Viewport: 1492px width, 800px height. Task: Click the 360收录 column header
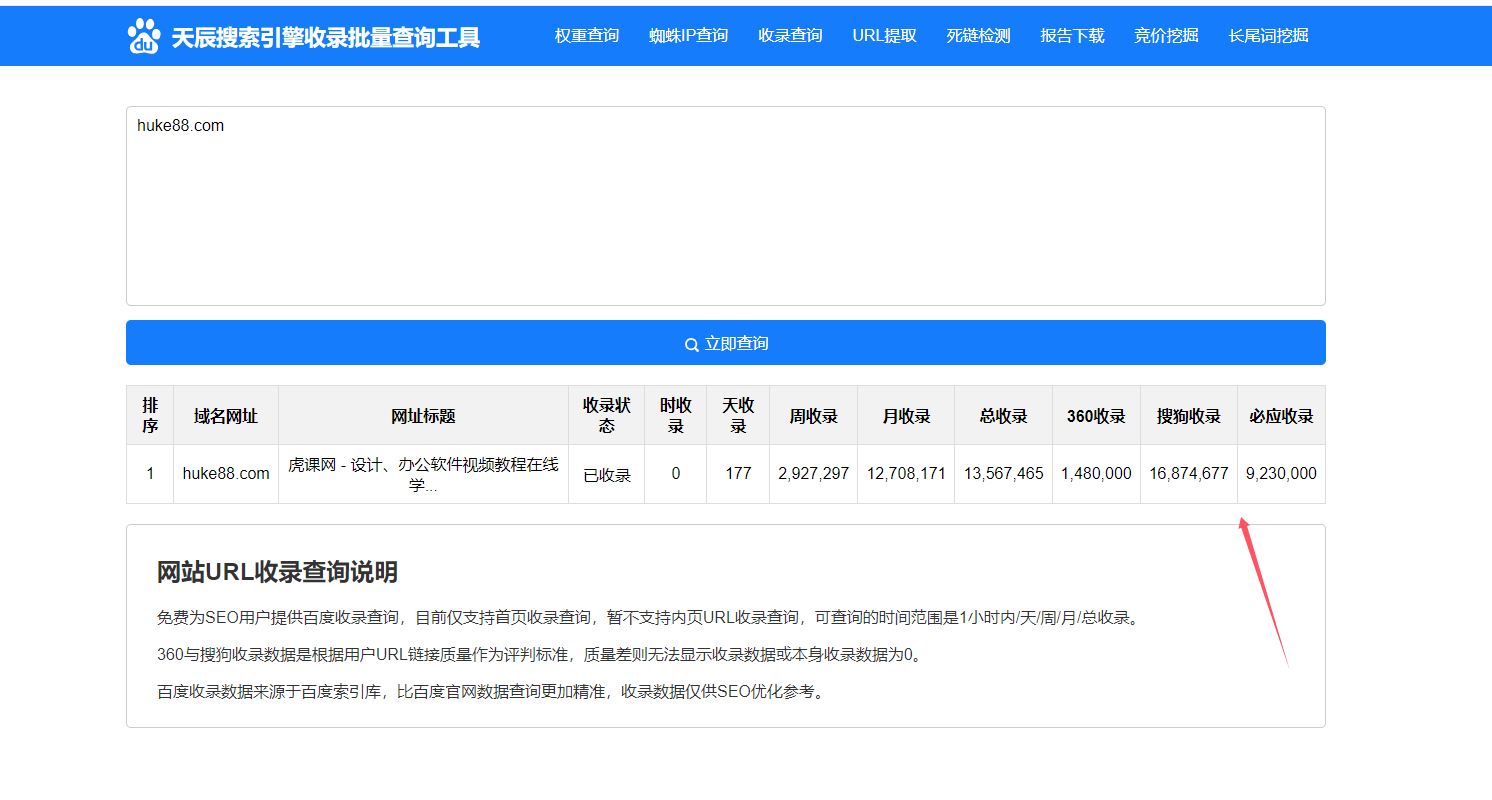[x=1096, y=415]
